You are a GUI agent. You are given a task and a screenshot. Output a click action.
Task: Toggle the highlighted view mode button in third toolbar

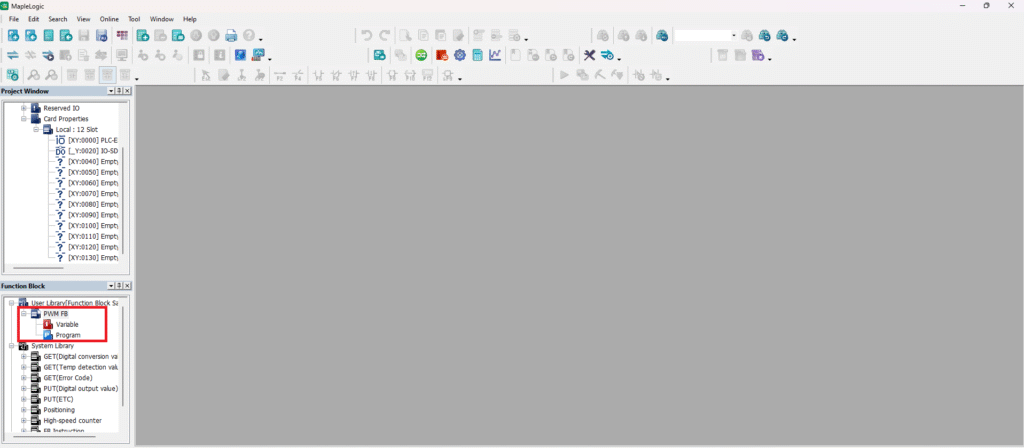coord(107,75)
